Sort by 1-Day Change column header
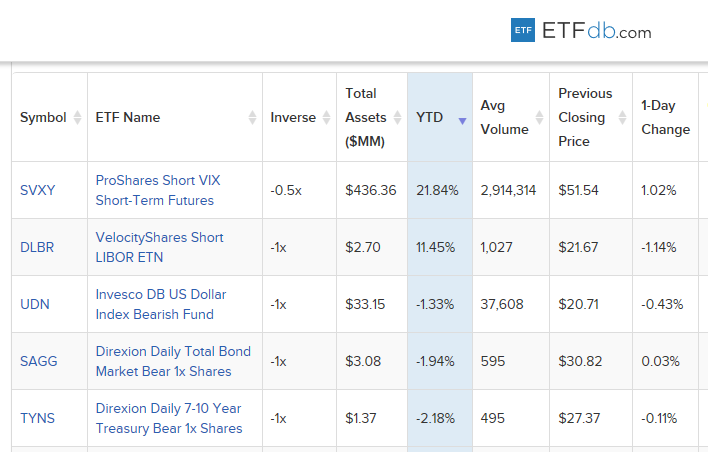Viewport: 708px width, 452px height. click(665, 117)
